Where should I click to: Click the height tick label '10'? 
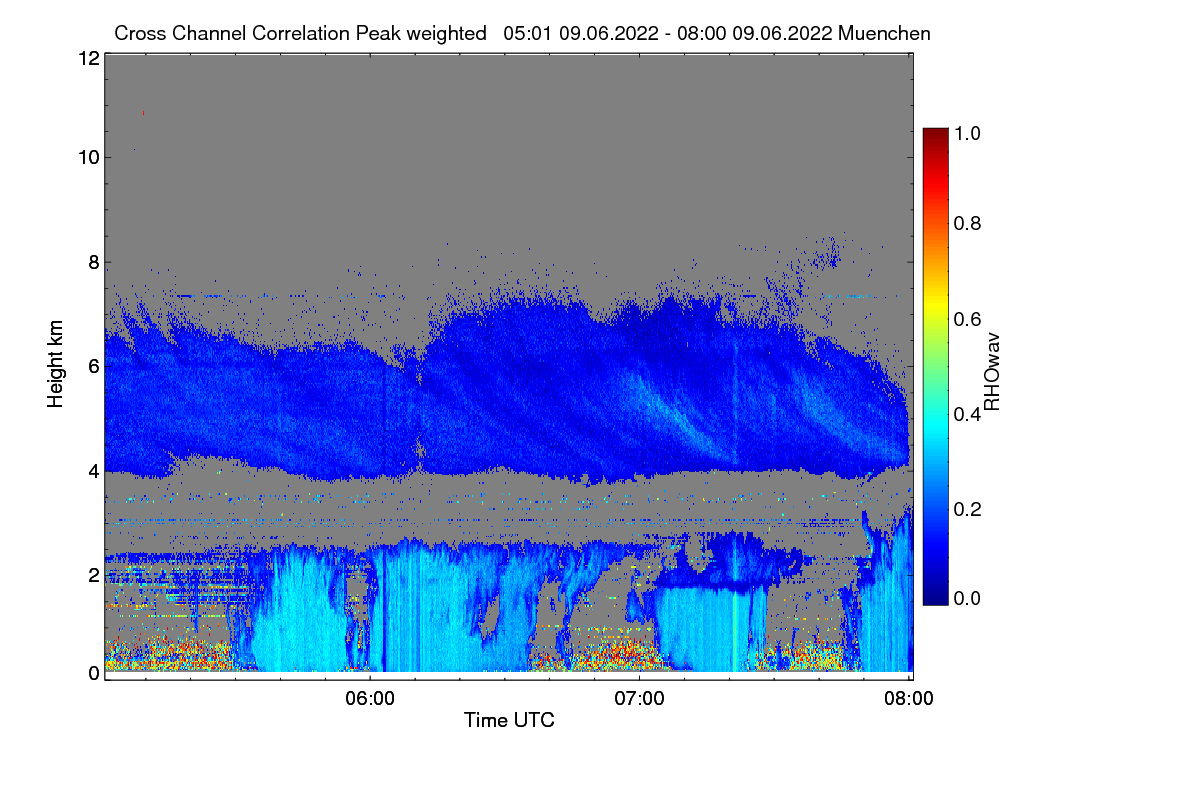pyautogui.click(x=87, y=156)
